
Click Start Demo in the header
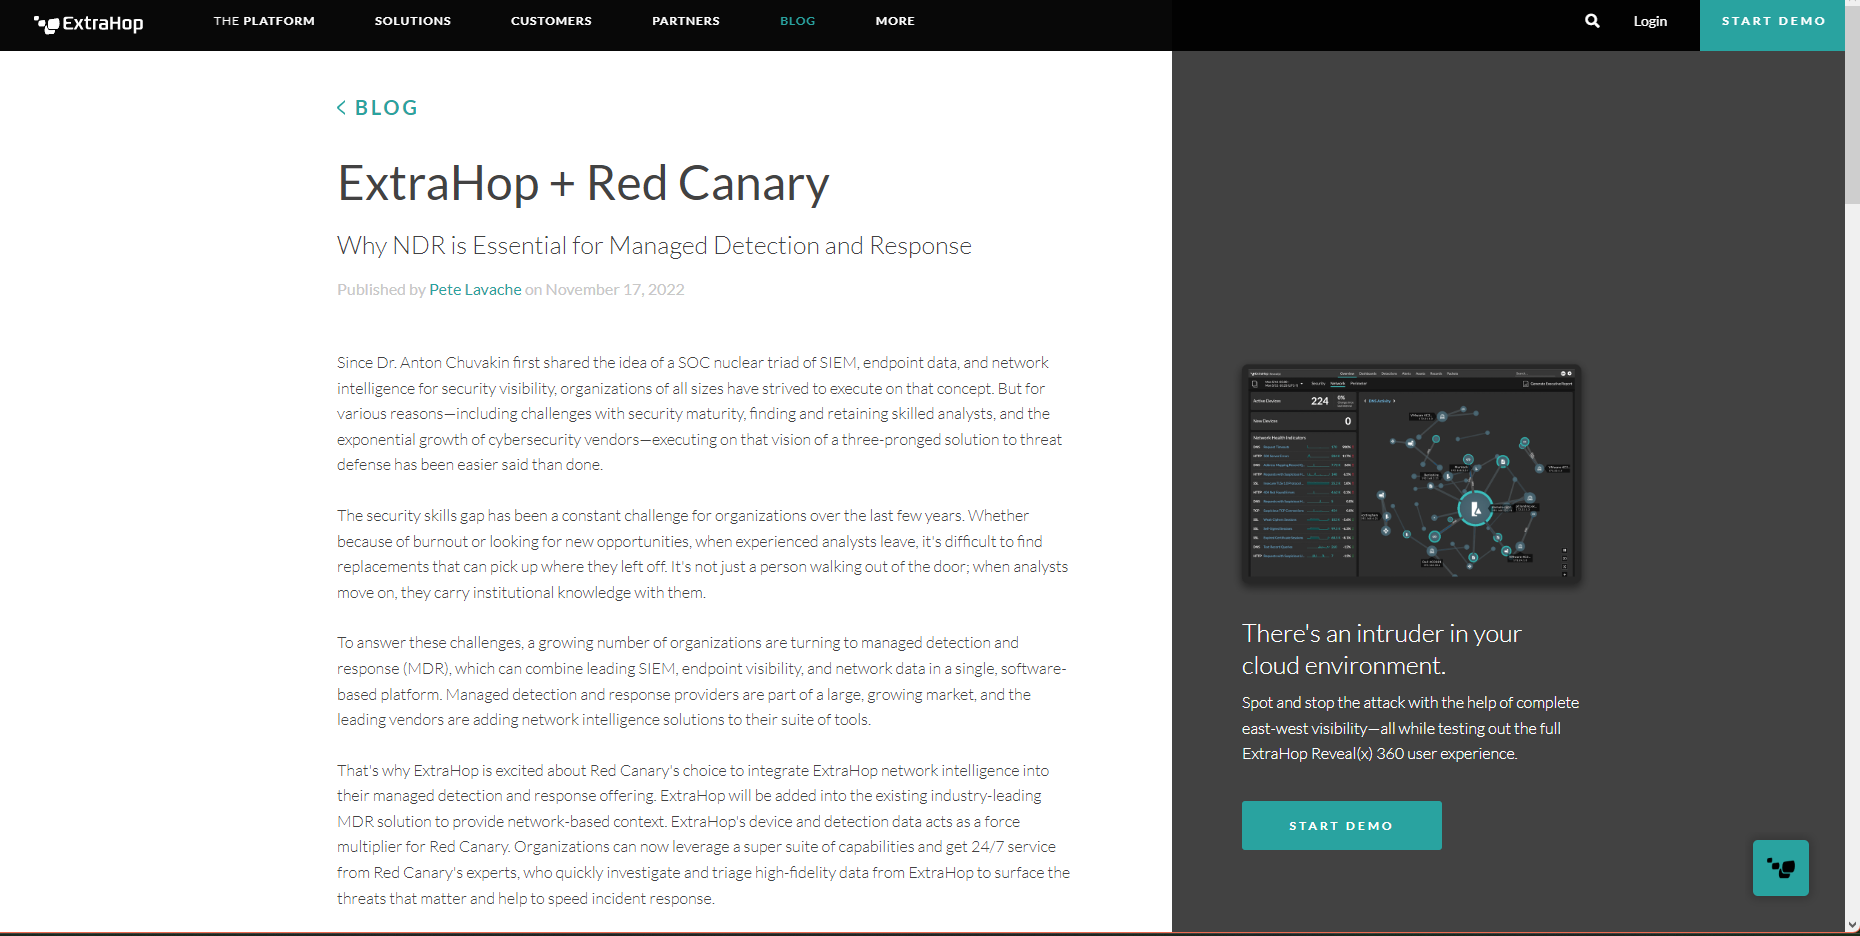coord(1772,25)
